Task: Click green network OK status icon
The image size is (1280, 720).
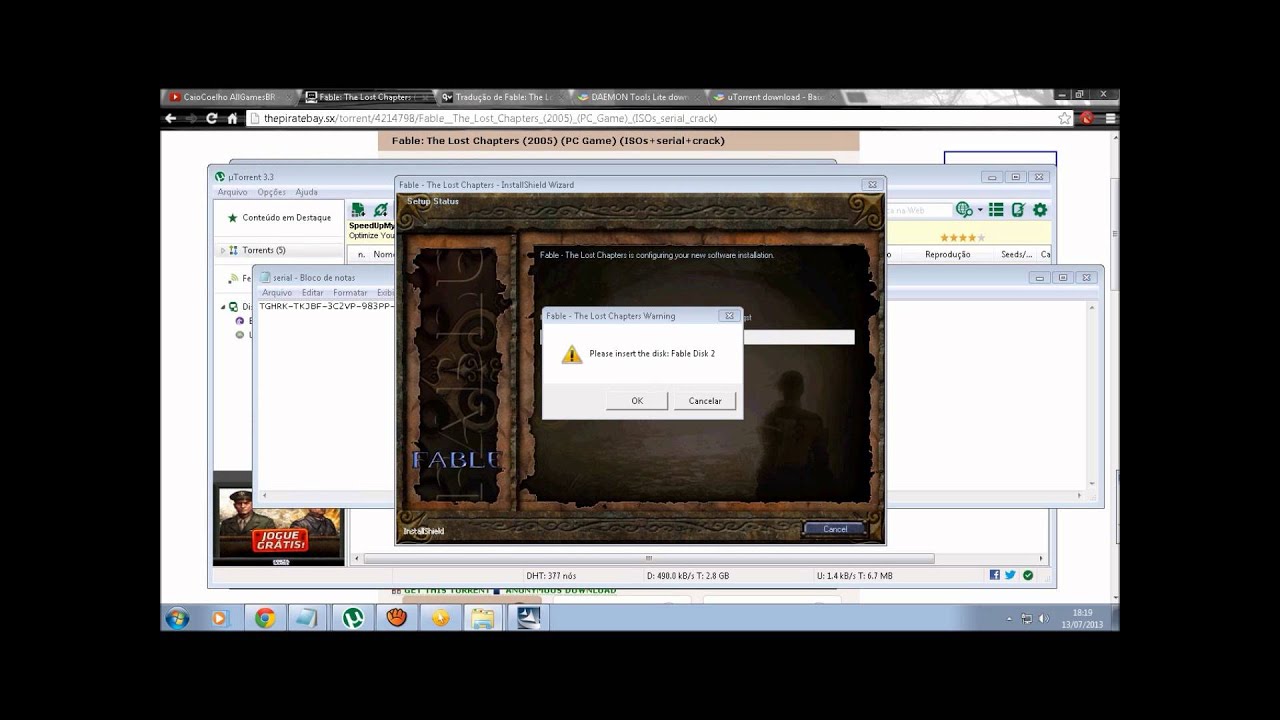Action: click(x=1027, y=575)
